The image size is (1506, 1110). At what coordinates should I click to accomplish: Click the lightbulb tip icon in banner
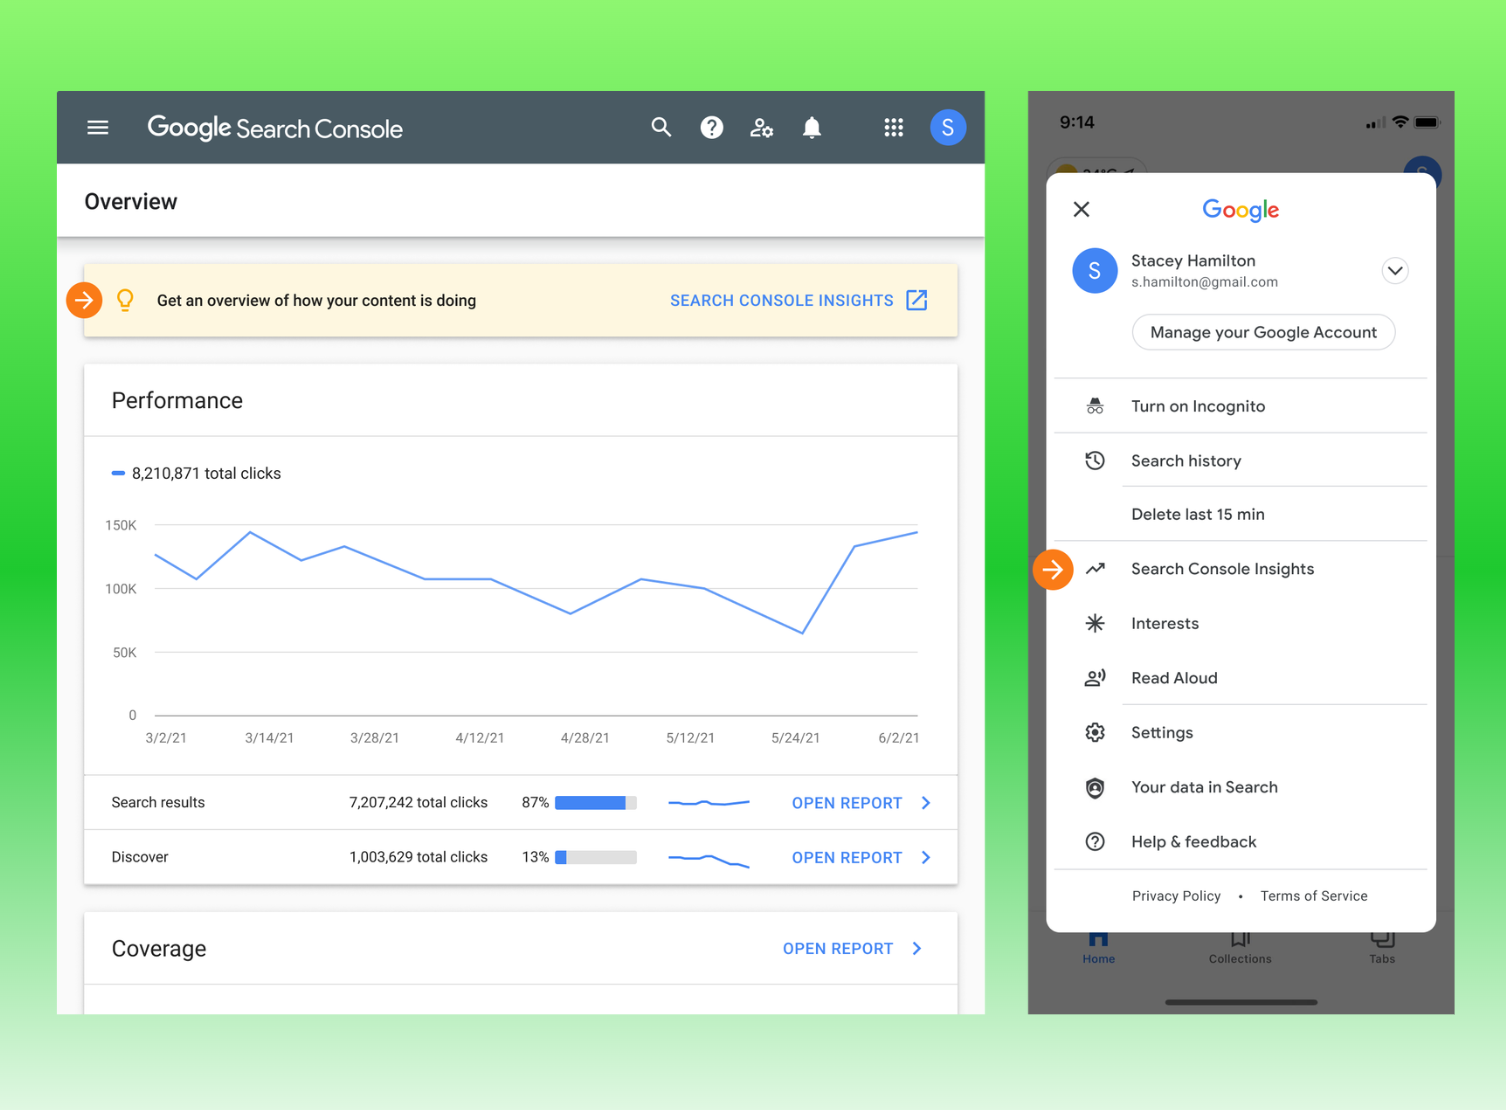click(125, 300)
